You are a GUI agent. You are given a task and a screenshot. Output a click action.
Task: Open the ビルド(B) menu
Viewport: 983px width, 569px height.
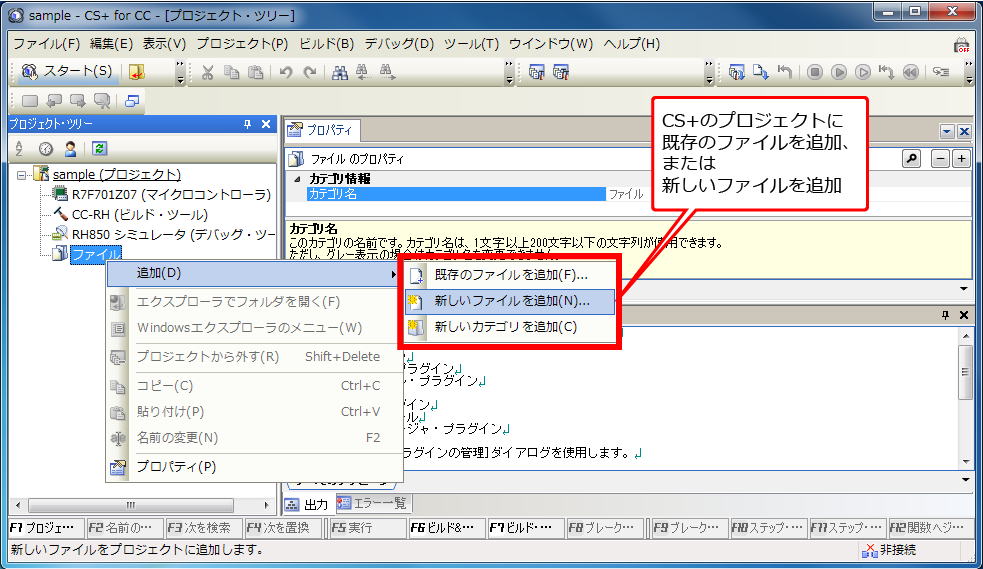[x=326, y=43]
